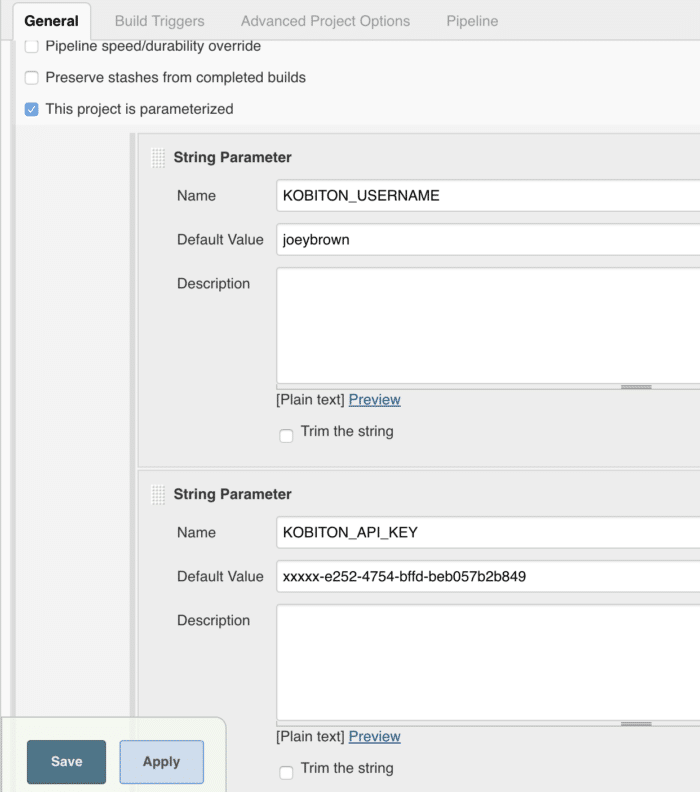Screen dimensions: 700x792
Task: Grab the first String Parameter drag handle
Action: (158, 158)
